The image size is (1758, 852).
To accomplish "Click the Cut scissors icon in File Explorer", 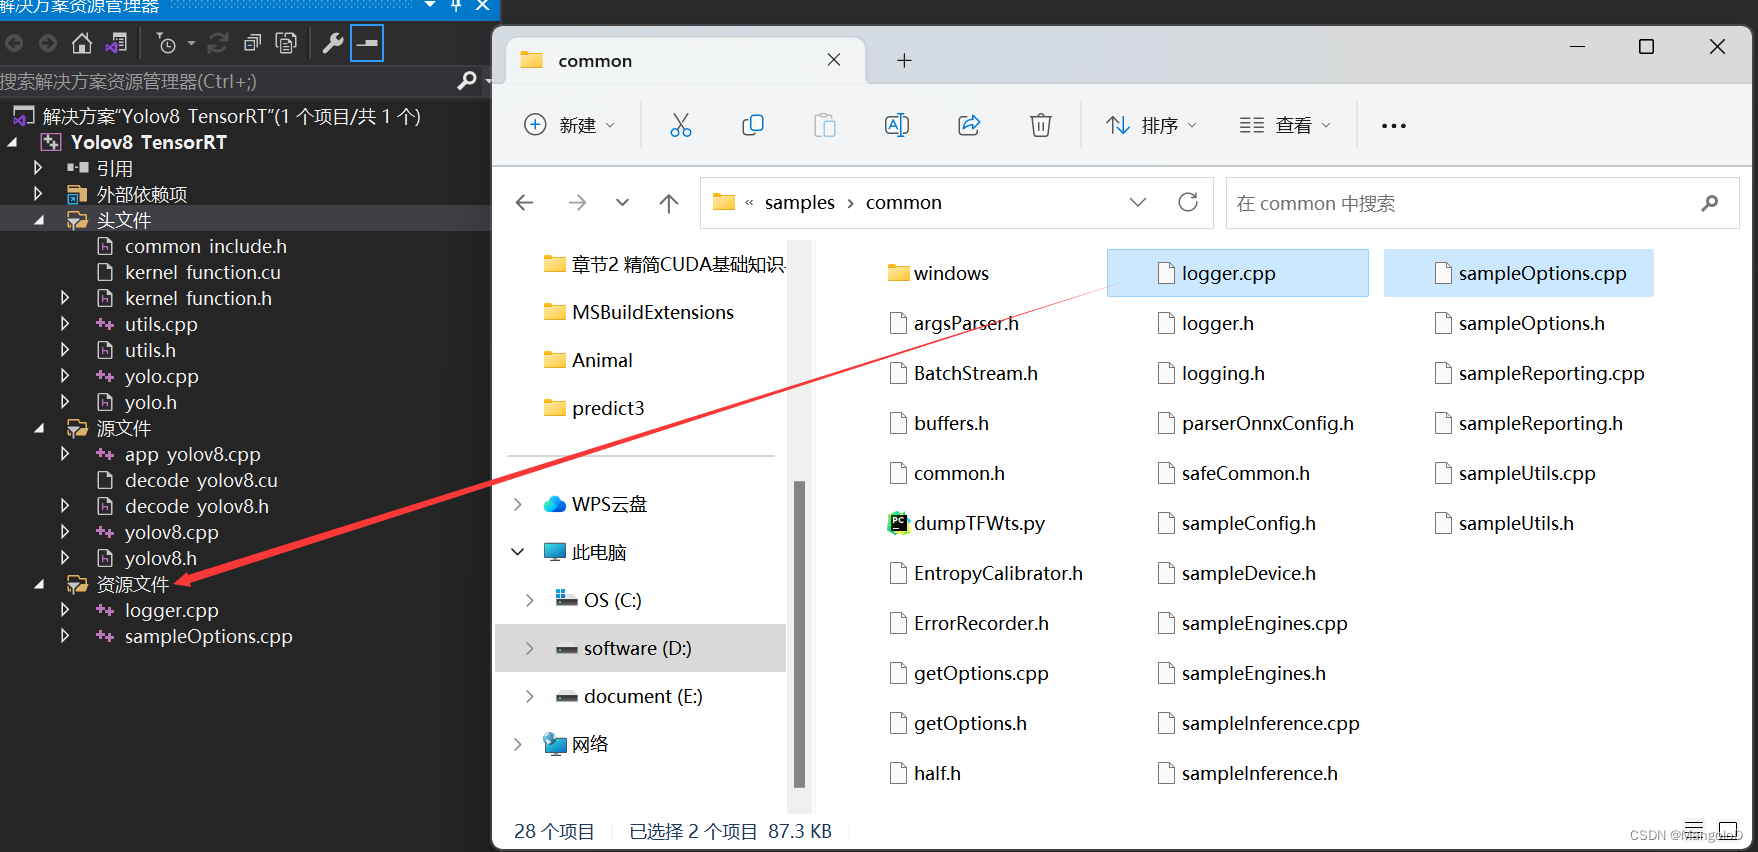I will tap(681, 125).
